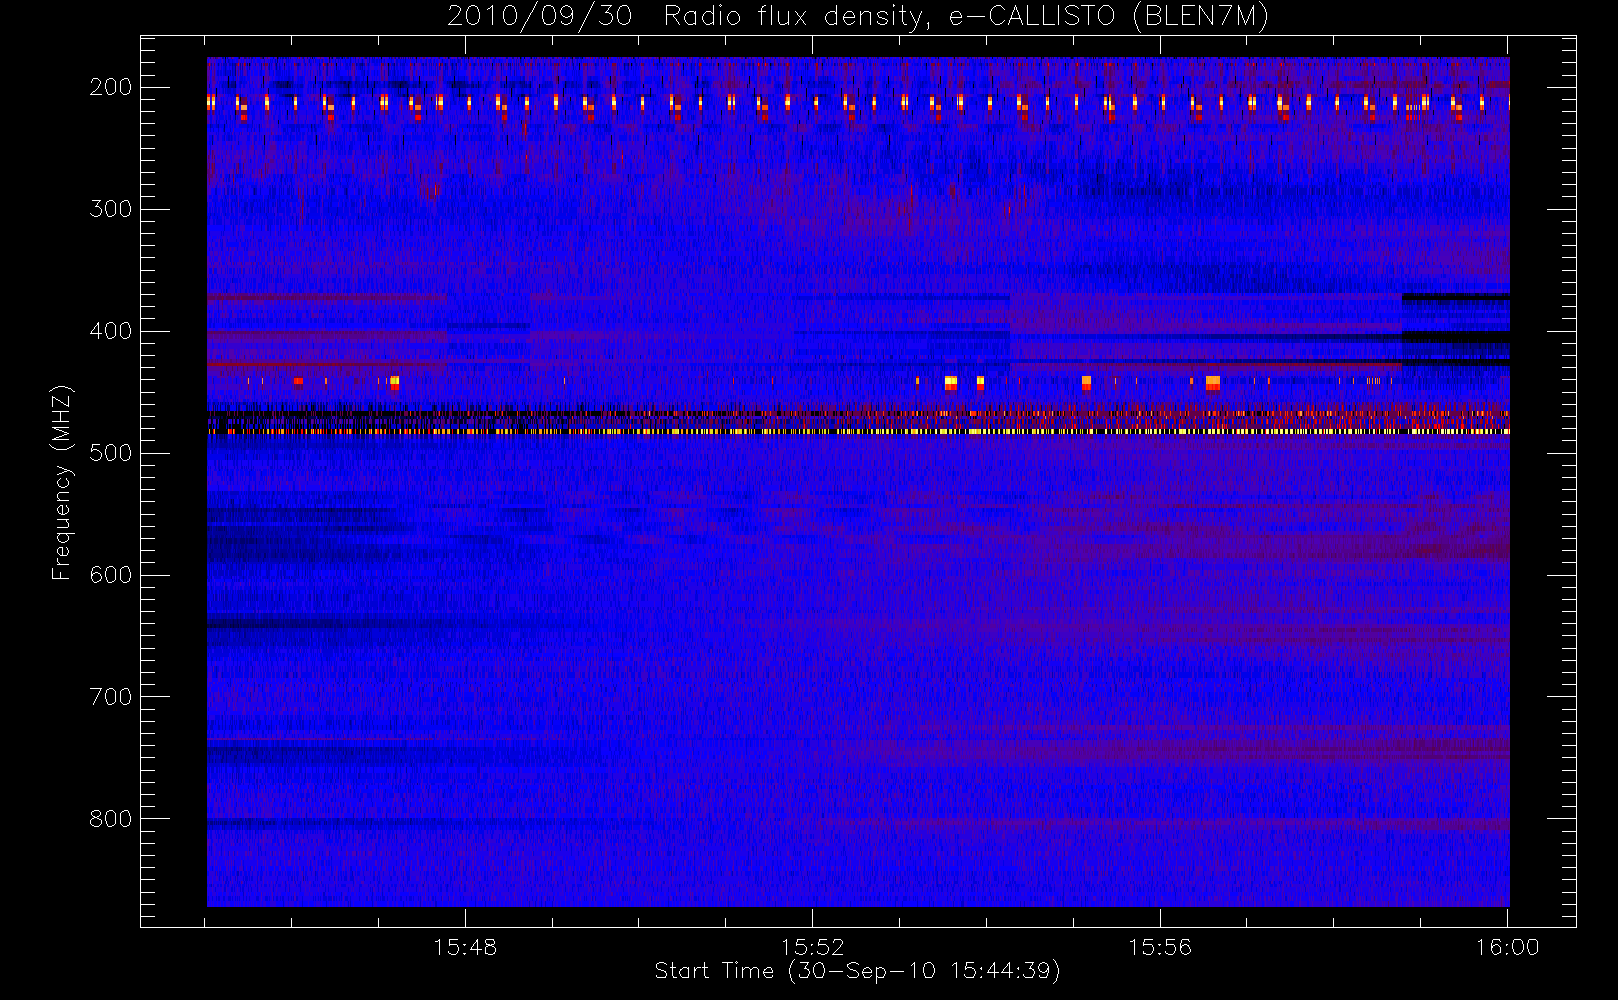Click the 15:56 time axis label
Viewport: 1618px width, 1000px height.
tap(1160, 947)
